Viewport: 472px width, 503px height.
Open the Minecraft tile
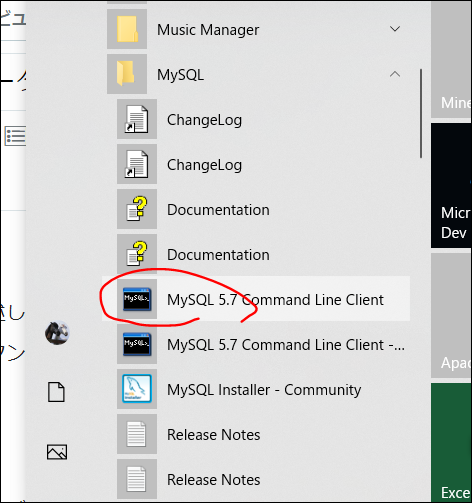[x=451, y=59]
